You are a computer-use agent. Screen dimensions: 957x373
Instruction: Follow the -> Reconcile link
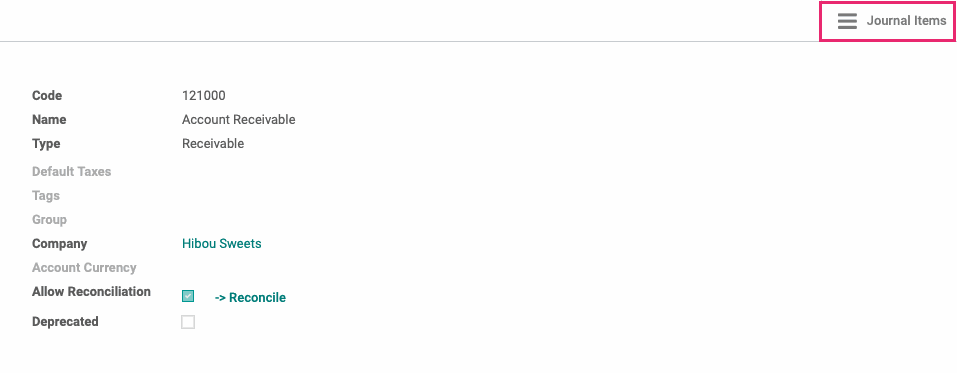point(250,298)
